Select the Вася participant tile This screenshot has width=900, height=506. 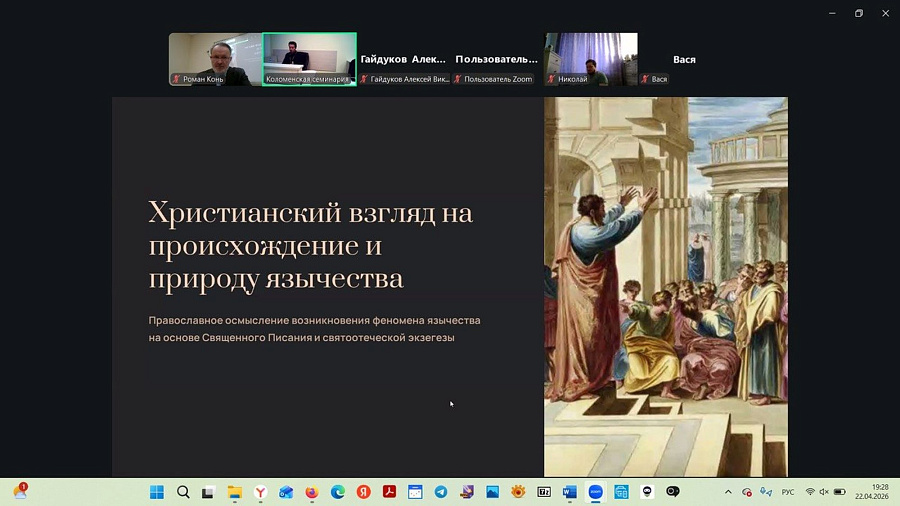(684, 59)
